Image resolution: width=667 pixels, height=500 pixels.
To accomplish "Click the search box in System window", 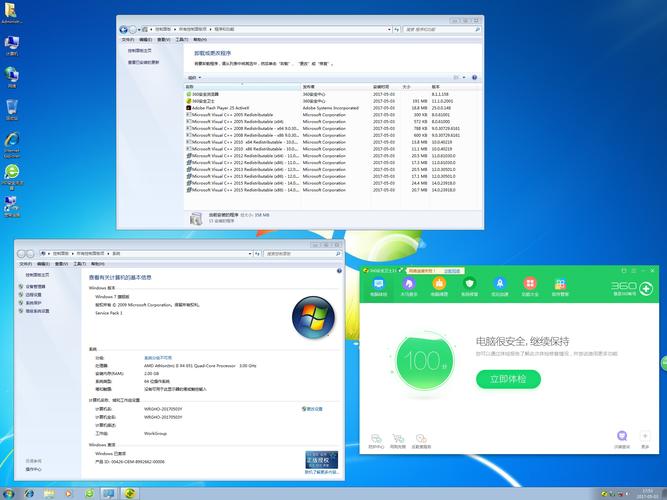I will (x=302, y=254).
